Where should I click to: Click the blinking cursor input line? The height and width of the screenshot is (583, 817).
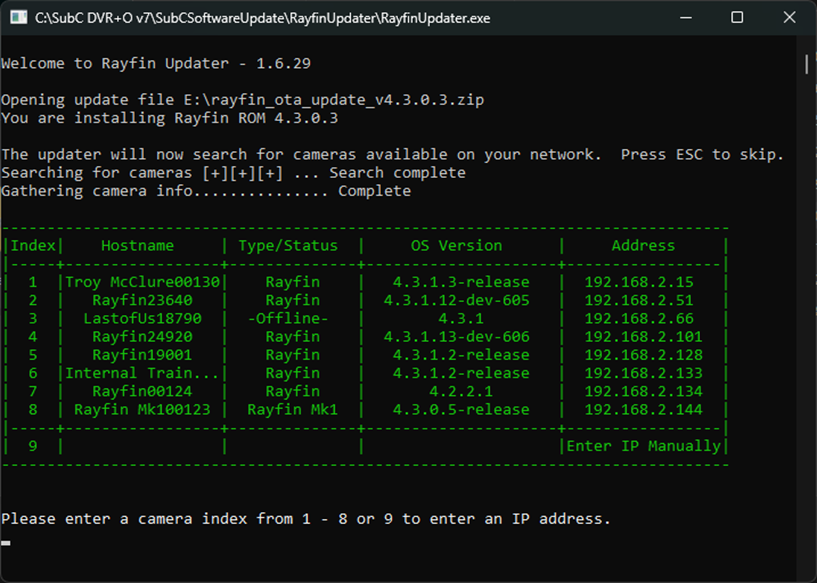click(6, 543)
